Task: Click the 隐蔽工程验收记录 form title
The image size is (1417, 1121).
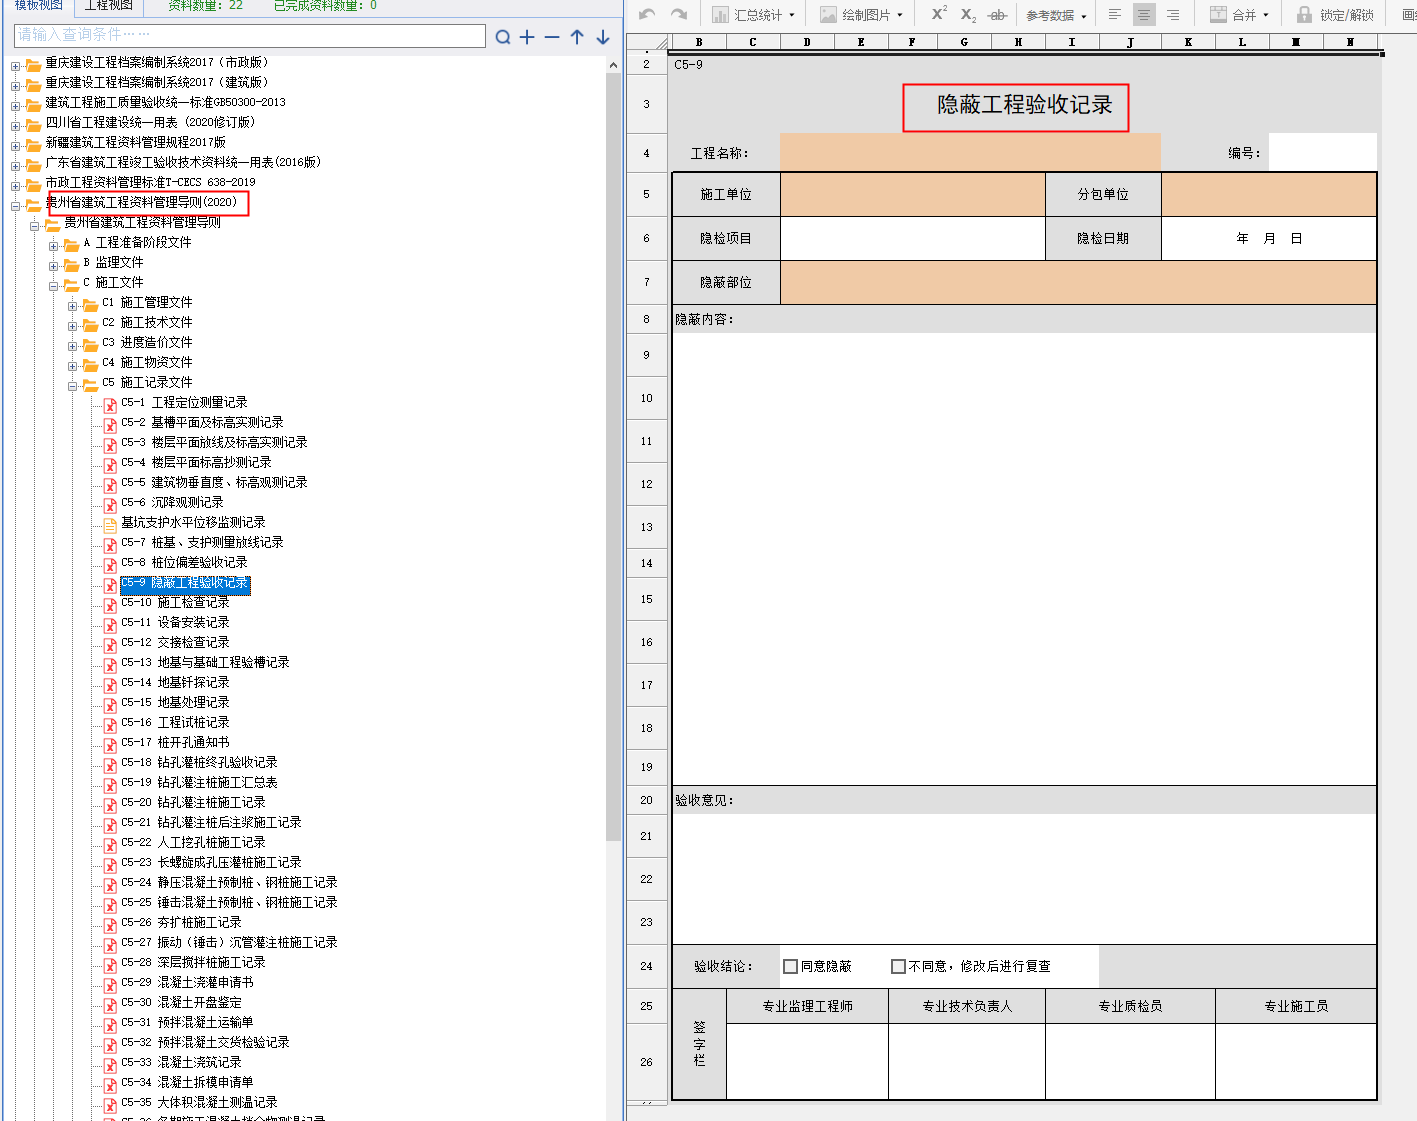Action: pyautogui.click(x=1024, y=105)
